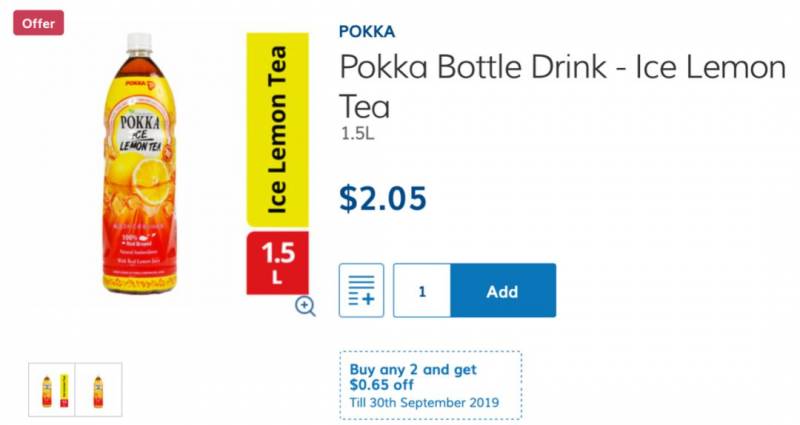Click the Till 30th September 2019 expiry text
The image size is (800, 425).
pos(424,402)
